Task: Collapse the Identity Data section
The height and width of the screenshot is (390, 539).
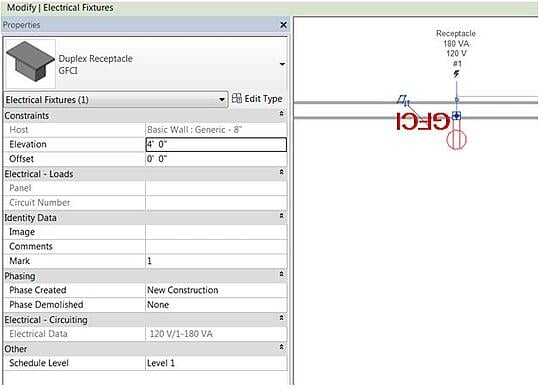Action: tap(281, 216)
